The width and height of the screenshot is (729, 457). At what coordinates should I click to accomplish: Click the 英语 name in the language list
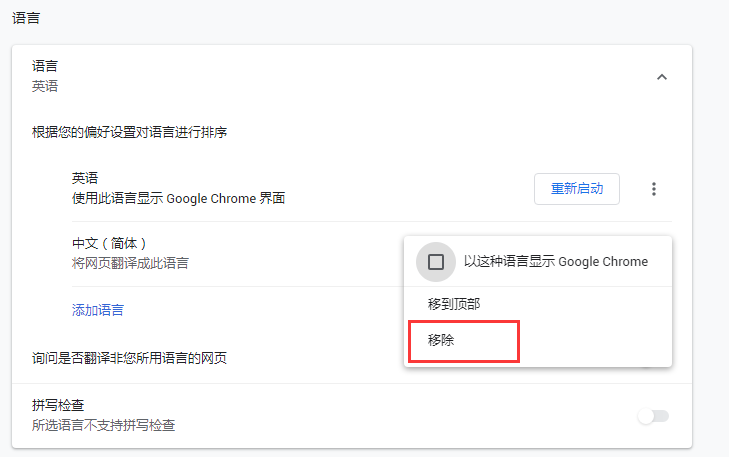pos(85,178)
